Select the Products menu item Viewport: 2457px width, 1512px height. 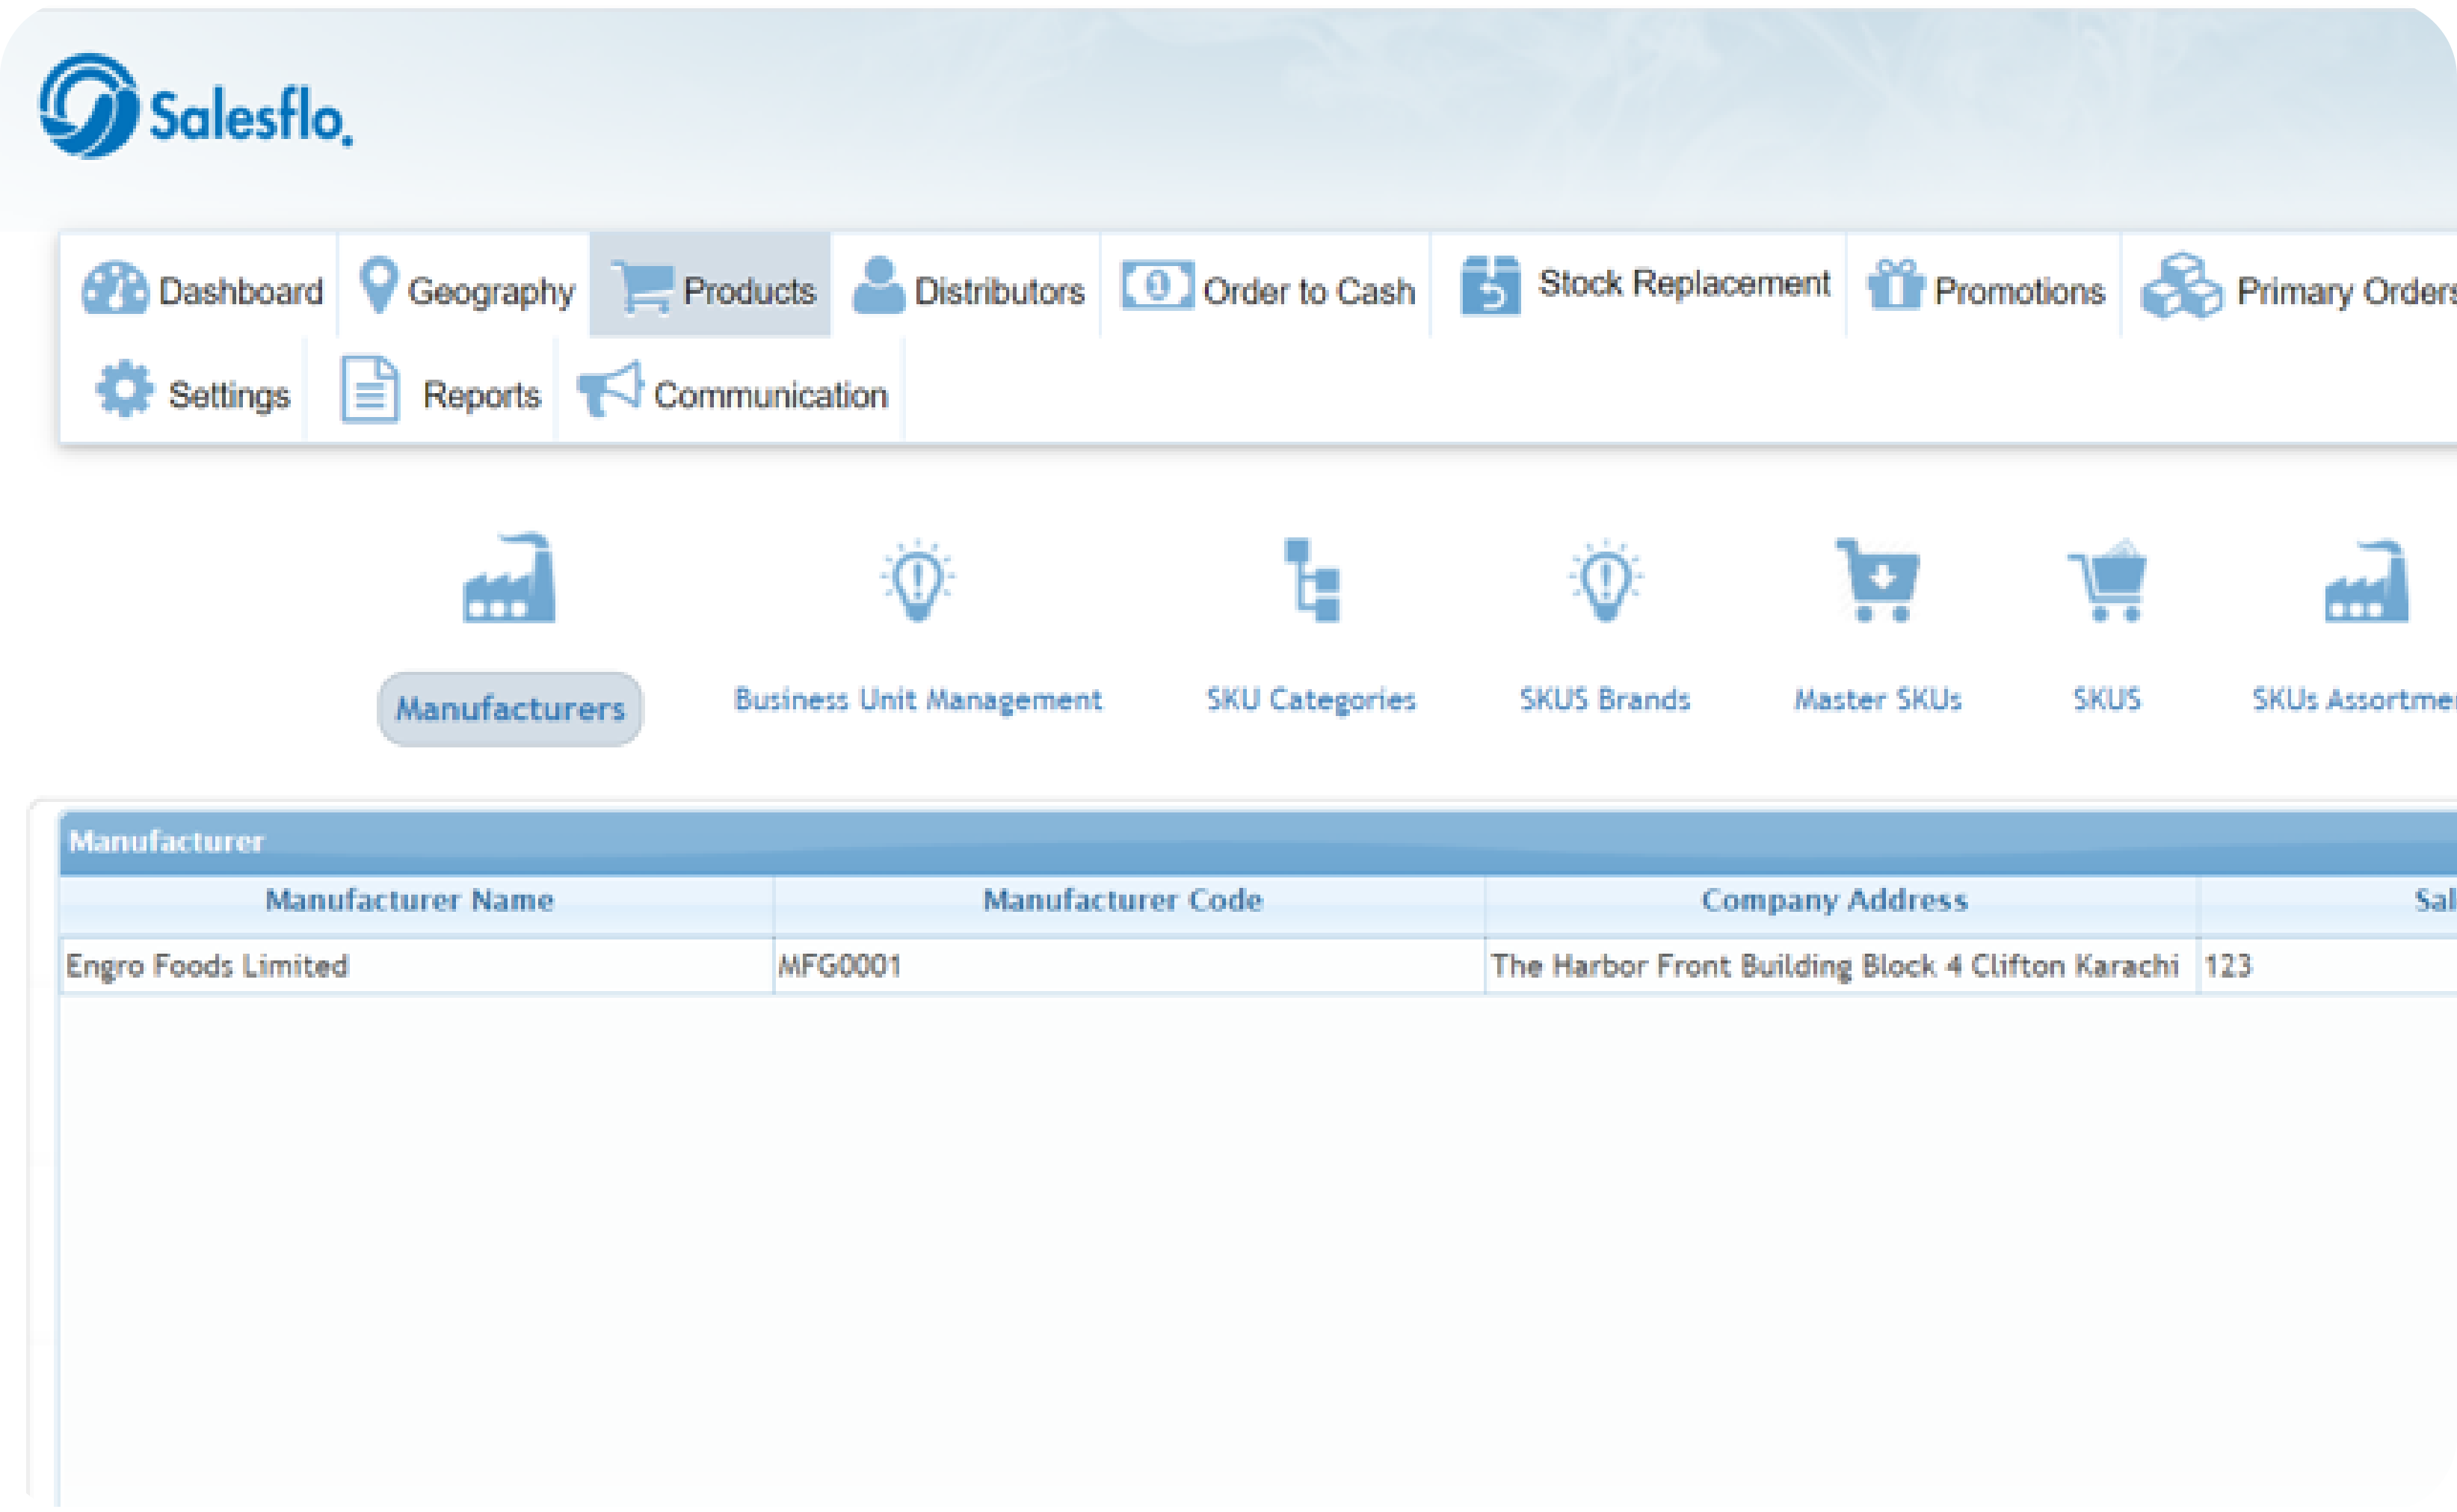pyautogui.click(x=712, y=289)
